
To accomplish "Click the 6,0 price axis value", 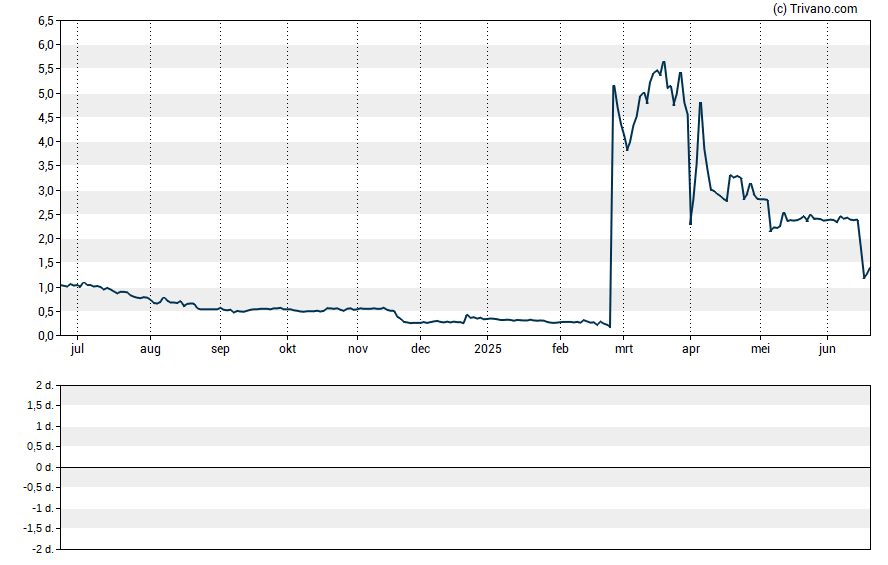I will pos(46,45).
